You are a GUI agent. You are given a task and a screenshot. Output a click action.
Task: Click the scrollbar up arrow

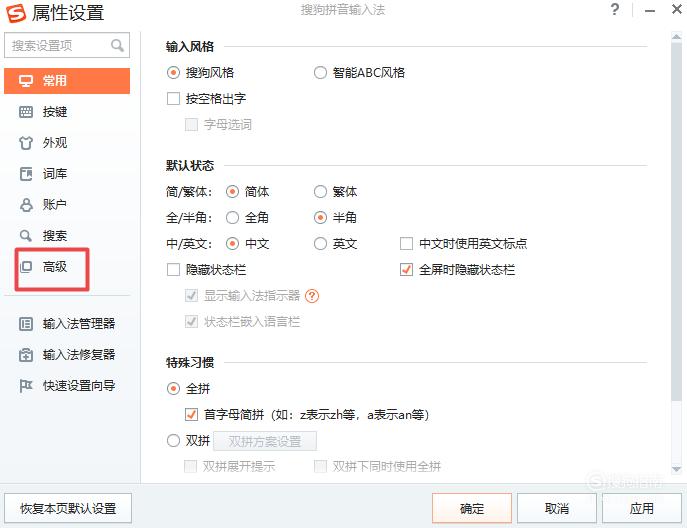[x=676, y=37]
